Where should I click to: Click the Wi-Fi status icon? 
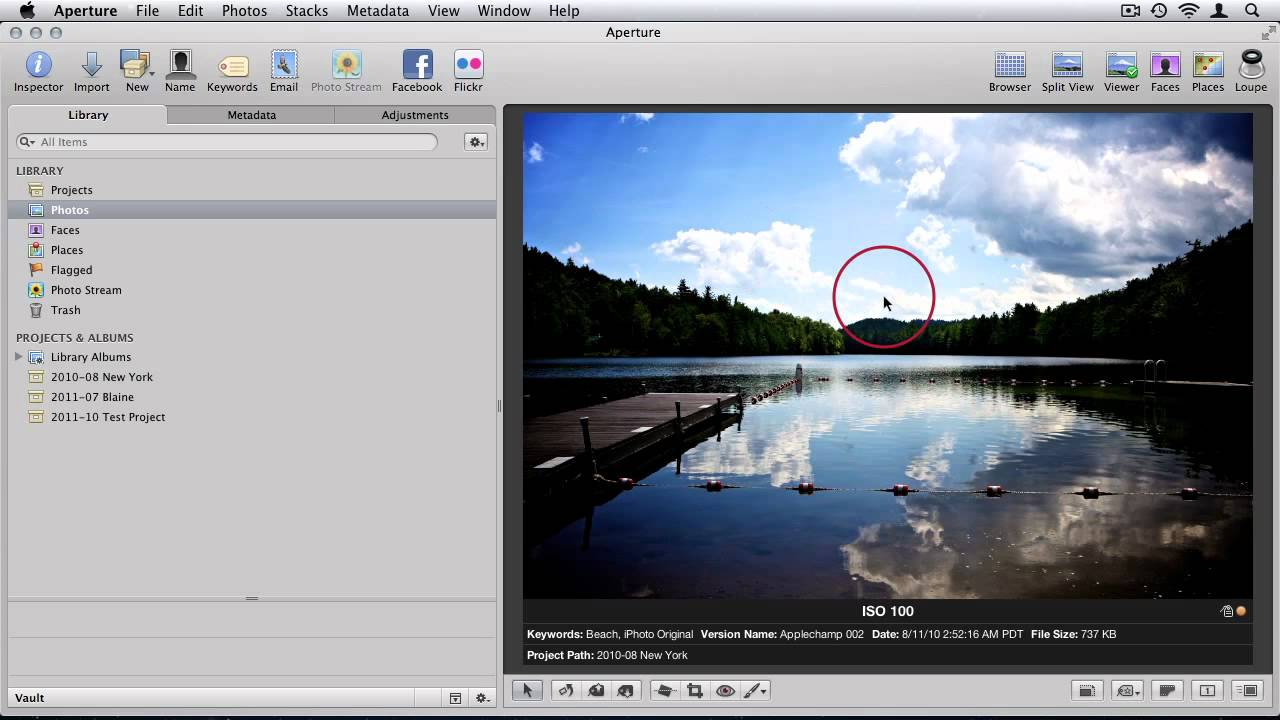(x=1190, y=11)
